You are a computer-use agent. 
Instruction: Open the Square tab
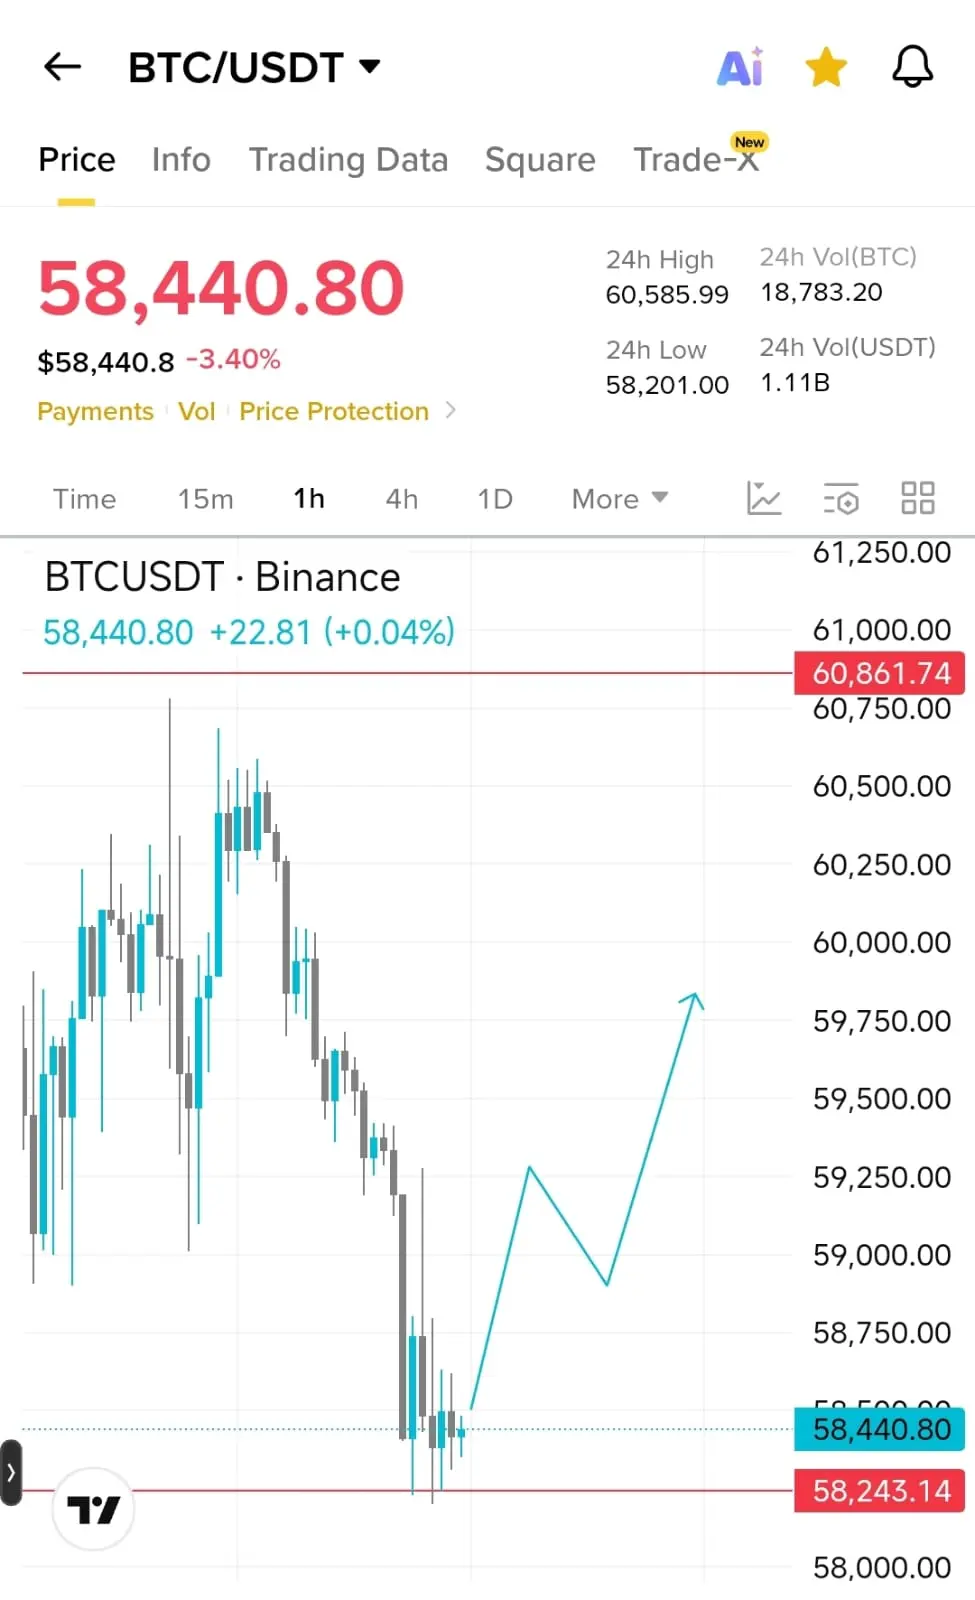[540, 159]
